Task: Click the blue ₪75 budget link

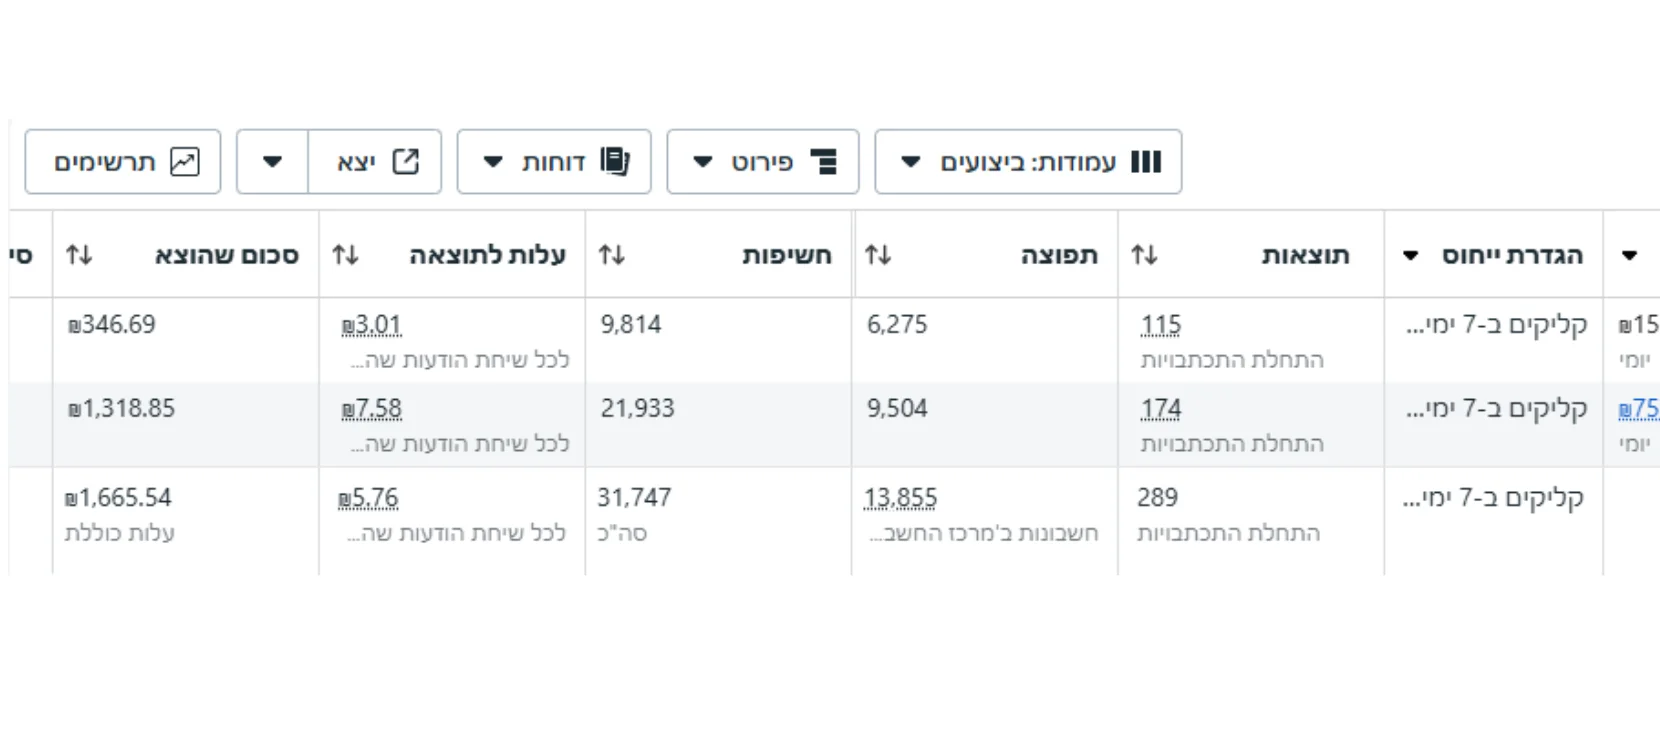Action: [x=1639, y=409]
